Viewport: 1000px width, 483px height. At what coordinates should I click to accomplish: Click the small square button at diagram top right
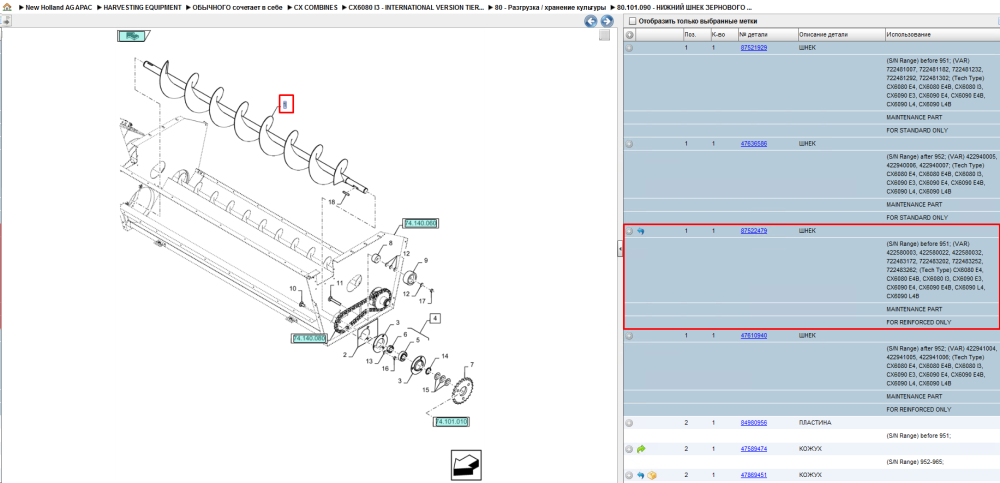point(604,35)
